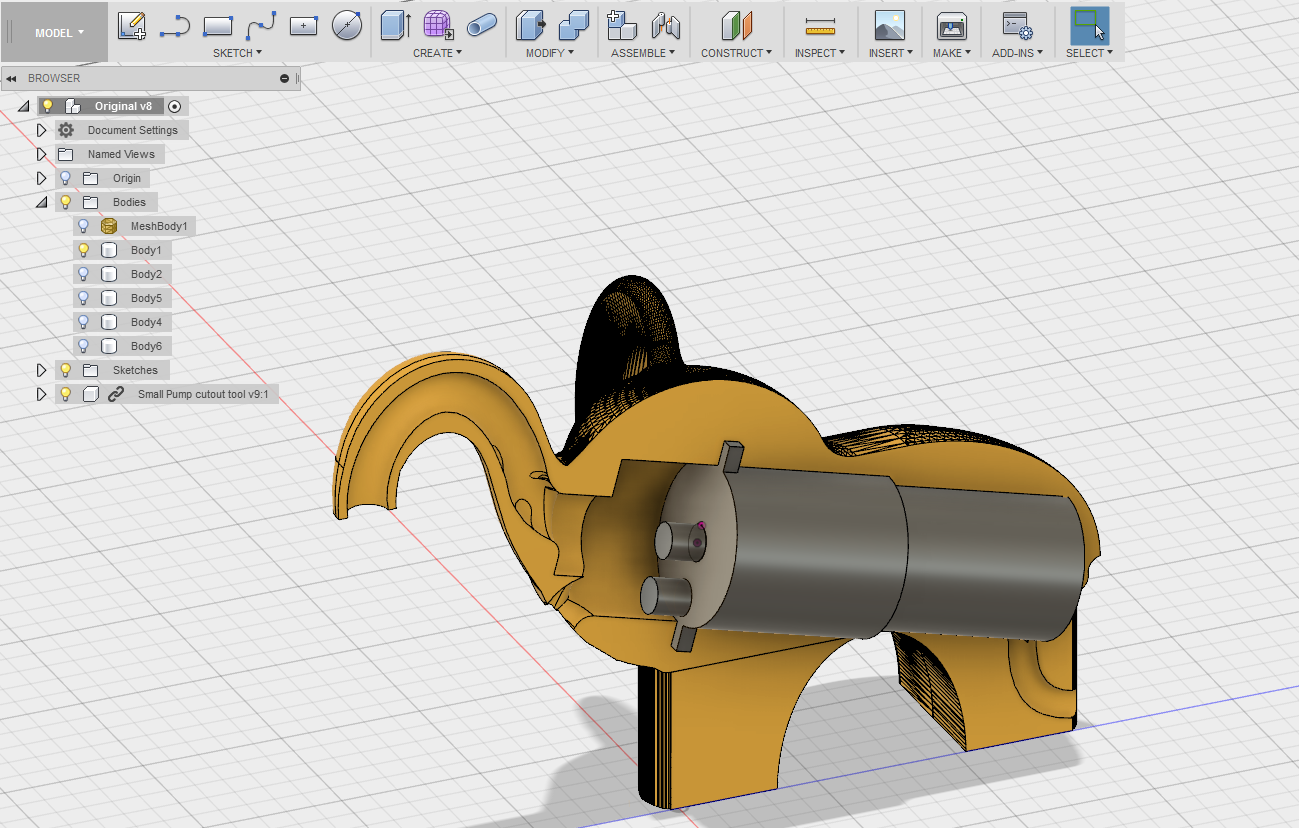
Task: Choose the two-point Rectangle sketch tool
Action: pos(218,25)
